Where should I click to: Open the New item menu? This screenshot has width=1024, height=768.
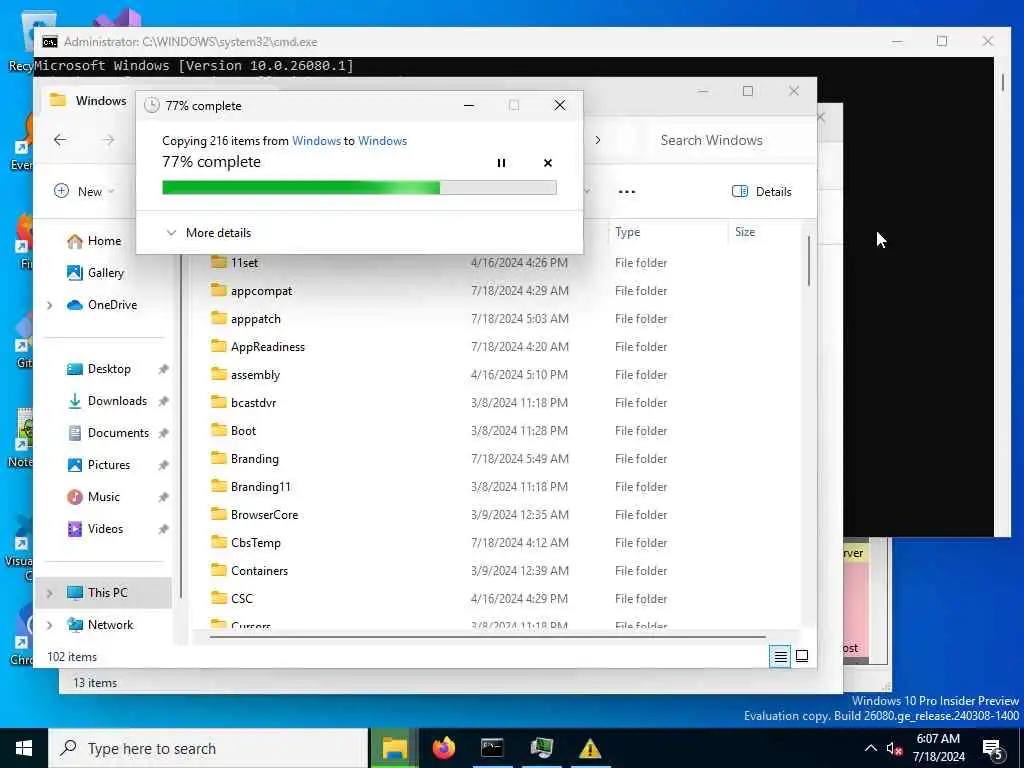pyautogui.click(x=85, y=191)
